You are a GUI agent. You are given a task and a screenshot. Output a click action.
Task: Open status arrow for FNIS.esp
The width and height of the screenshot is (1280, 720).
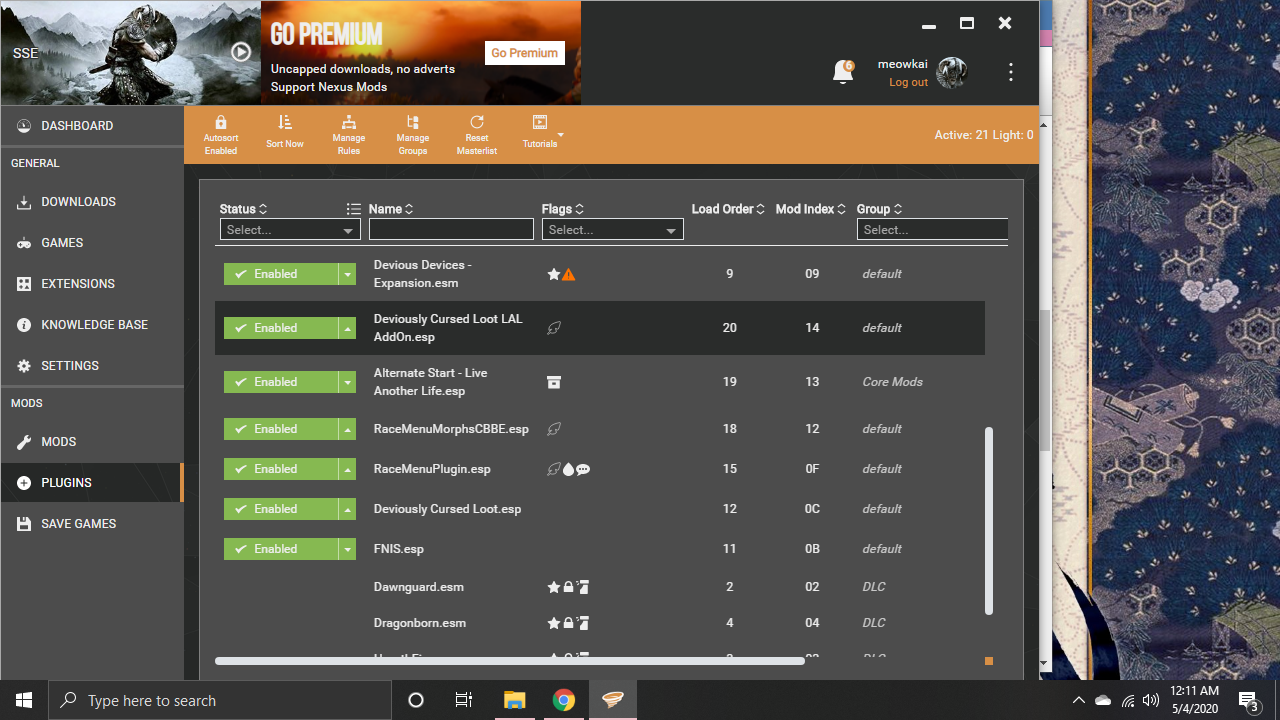(347, 549)
